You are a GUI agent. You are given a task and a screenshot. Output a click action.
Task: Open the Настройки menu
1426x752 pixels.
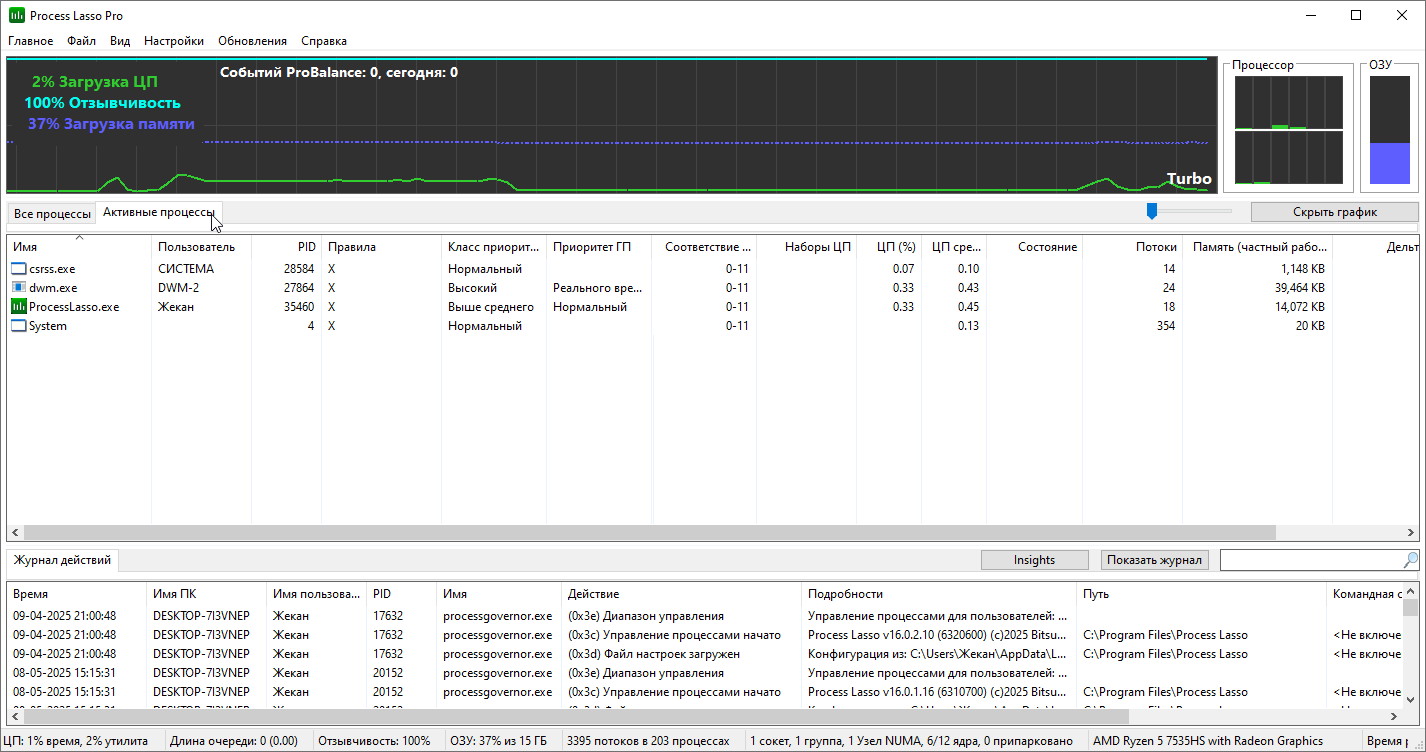click(x=174, y=41)
